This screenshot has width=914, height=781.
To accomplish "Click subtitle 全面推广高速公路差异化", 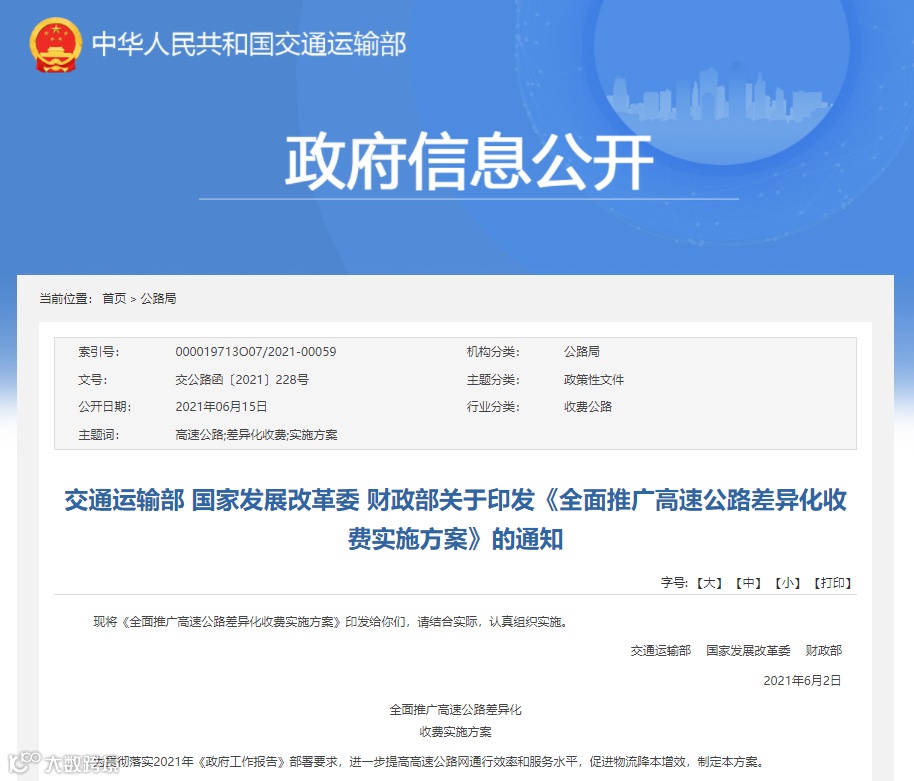I will 455,709.
